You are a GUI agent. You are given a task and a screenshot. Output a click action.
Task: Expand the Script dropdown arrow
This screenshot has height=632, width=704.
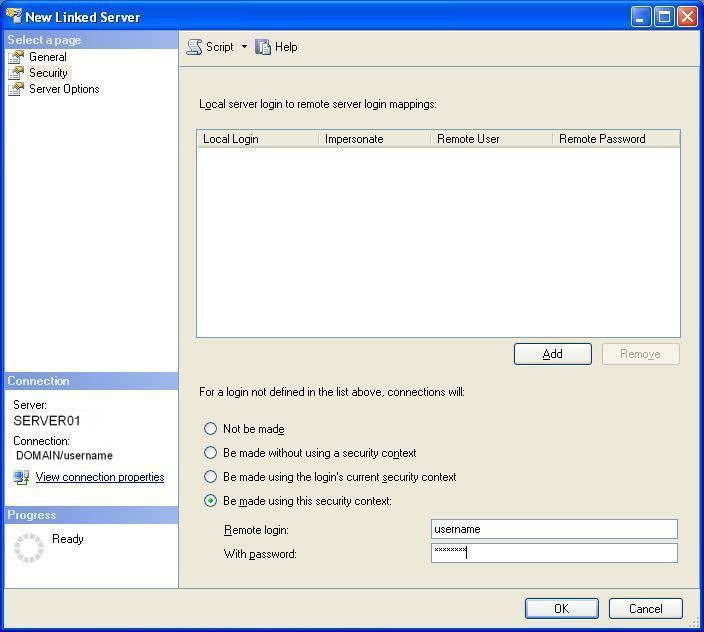click(244, 46)
